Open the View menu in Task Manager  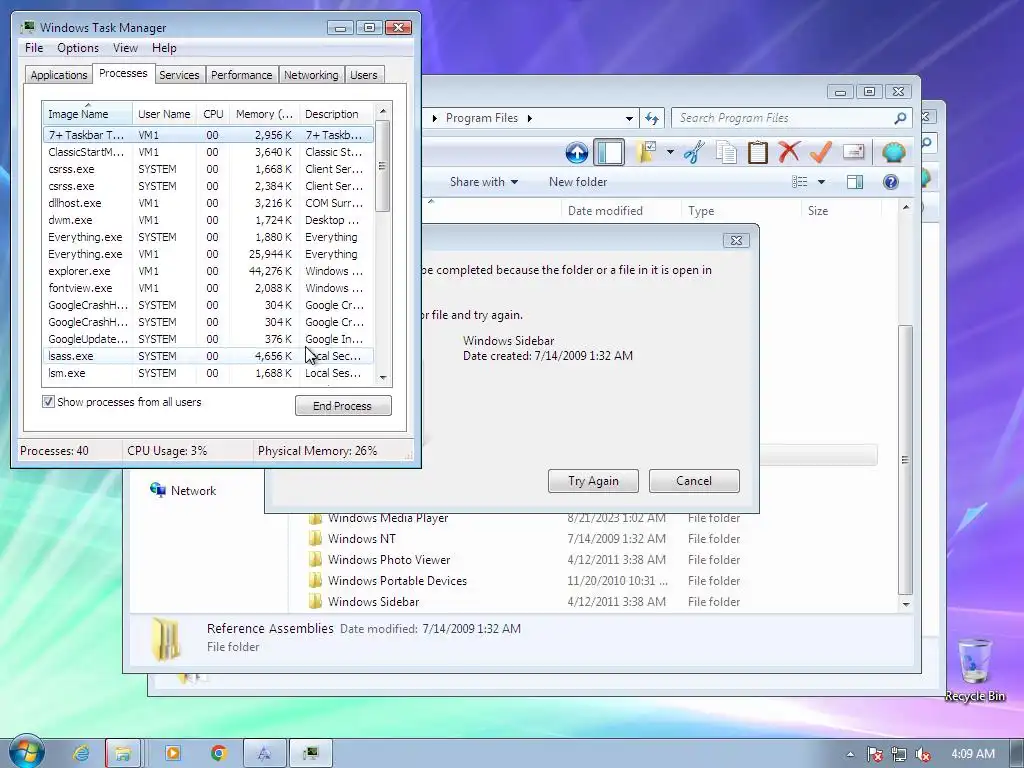125,48
